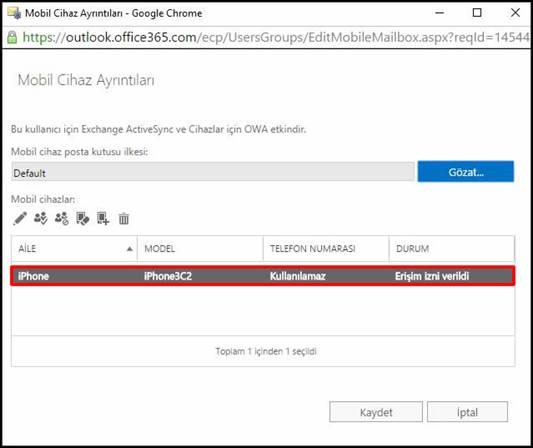The width and height of the screenshot is (533, 448).
Task: Click the block device access icon
Action: tap(62, 218)
